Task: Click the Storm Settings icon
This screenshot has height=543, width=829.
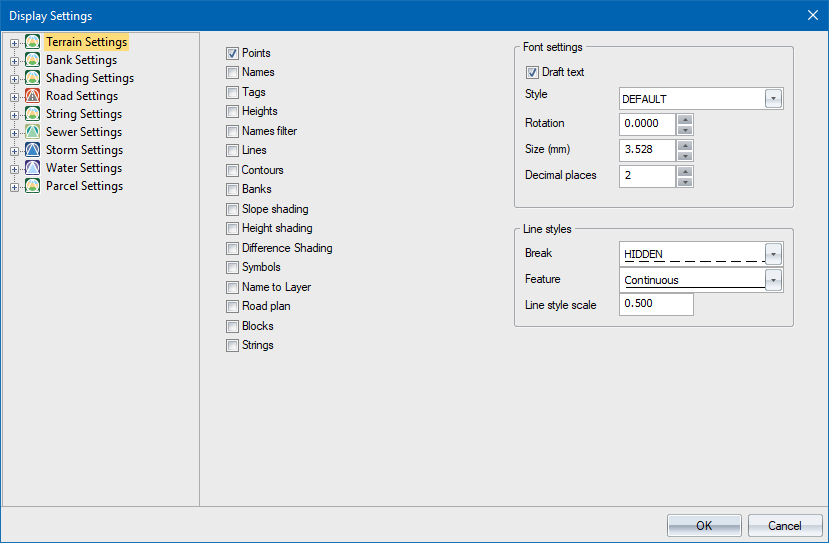Action: click(32, 150)
